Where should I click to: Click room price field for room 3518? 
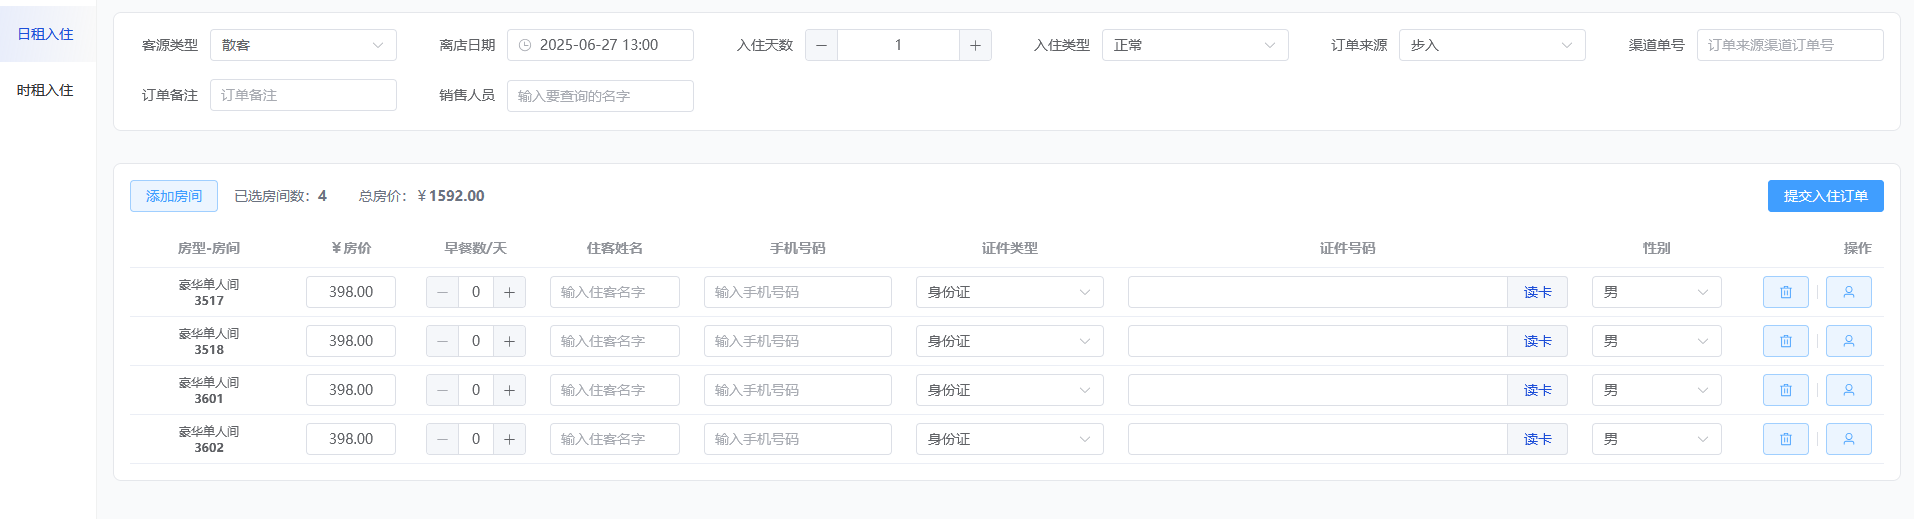tap(351, 341)
